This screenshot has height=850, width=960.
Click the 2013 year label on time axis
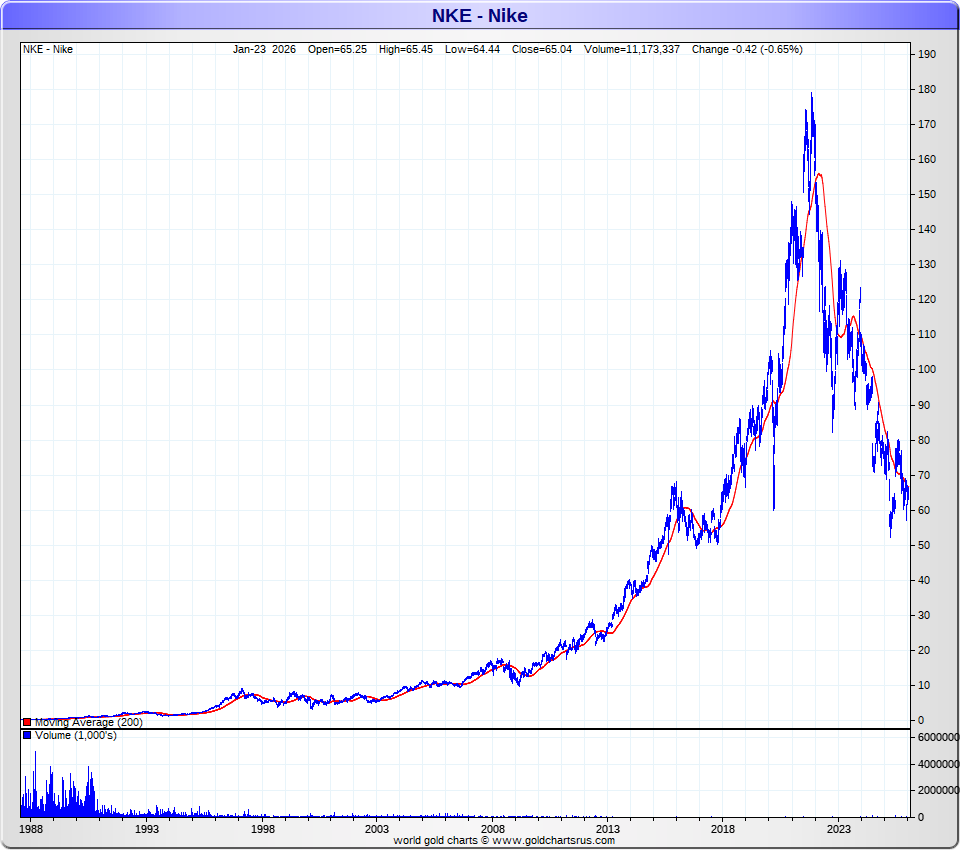coord(608,829)
